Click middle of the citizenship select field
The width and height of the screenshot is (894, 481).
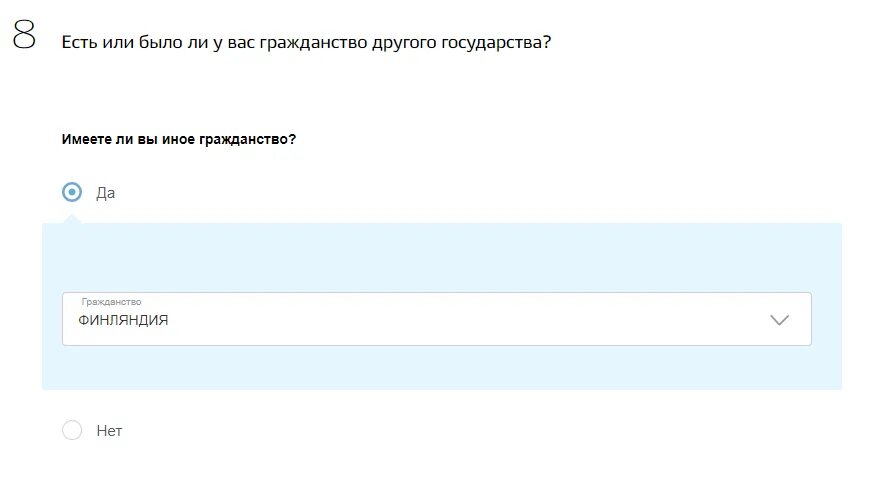click(437, 319)
